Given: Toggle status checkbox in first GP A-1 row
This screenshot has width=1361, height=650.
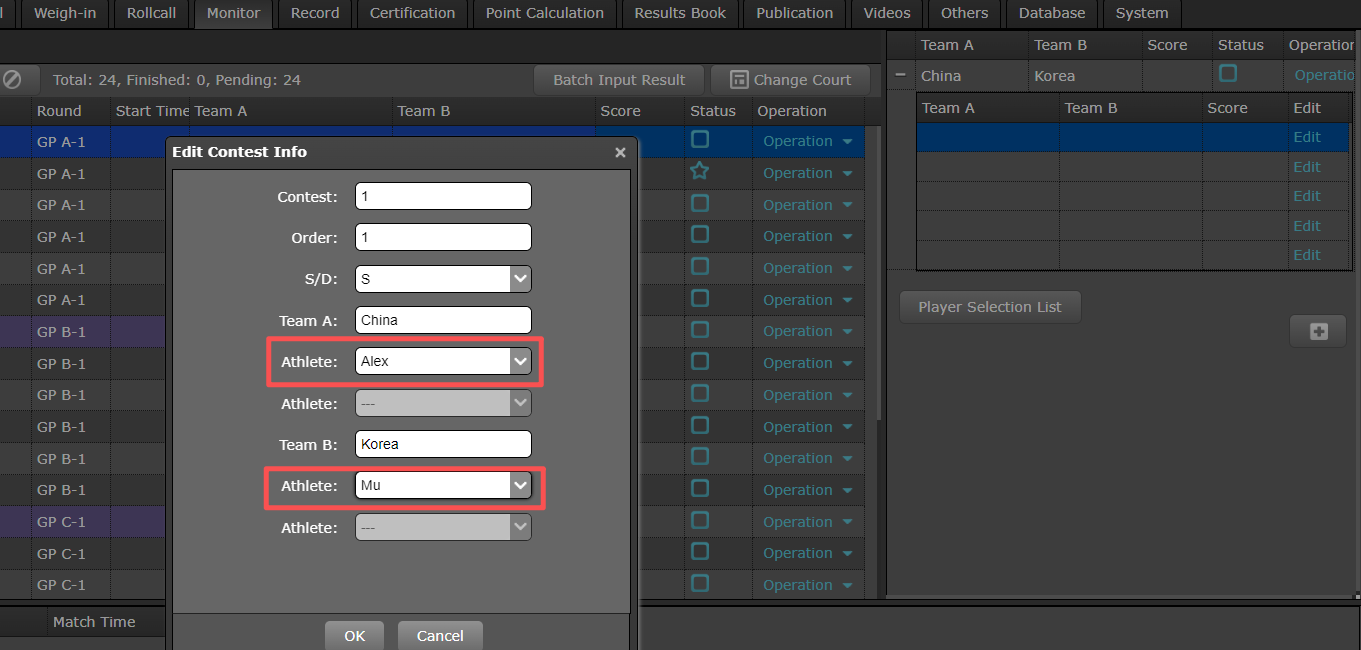Looking at the screenshot, I should click(700, 140).
